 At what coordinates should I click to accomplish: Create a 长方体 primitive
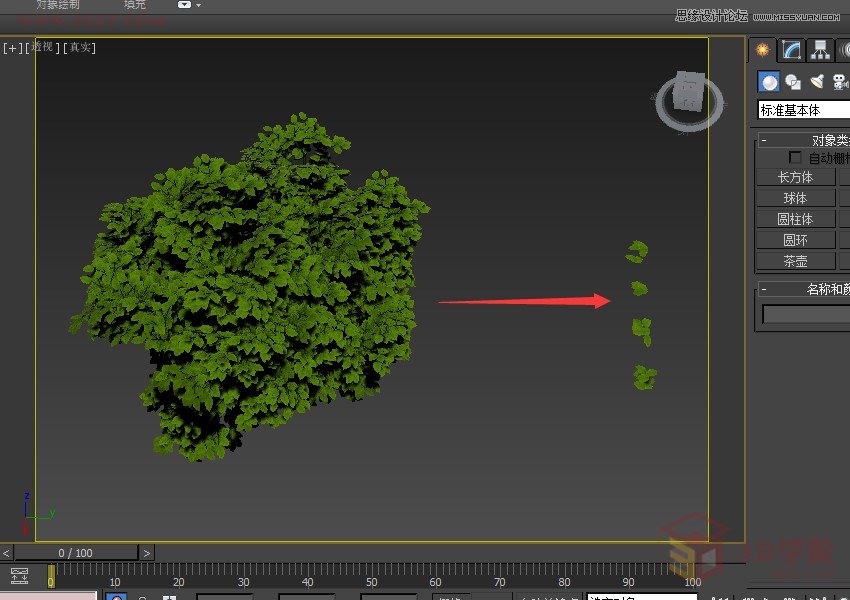795,177
